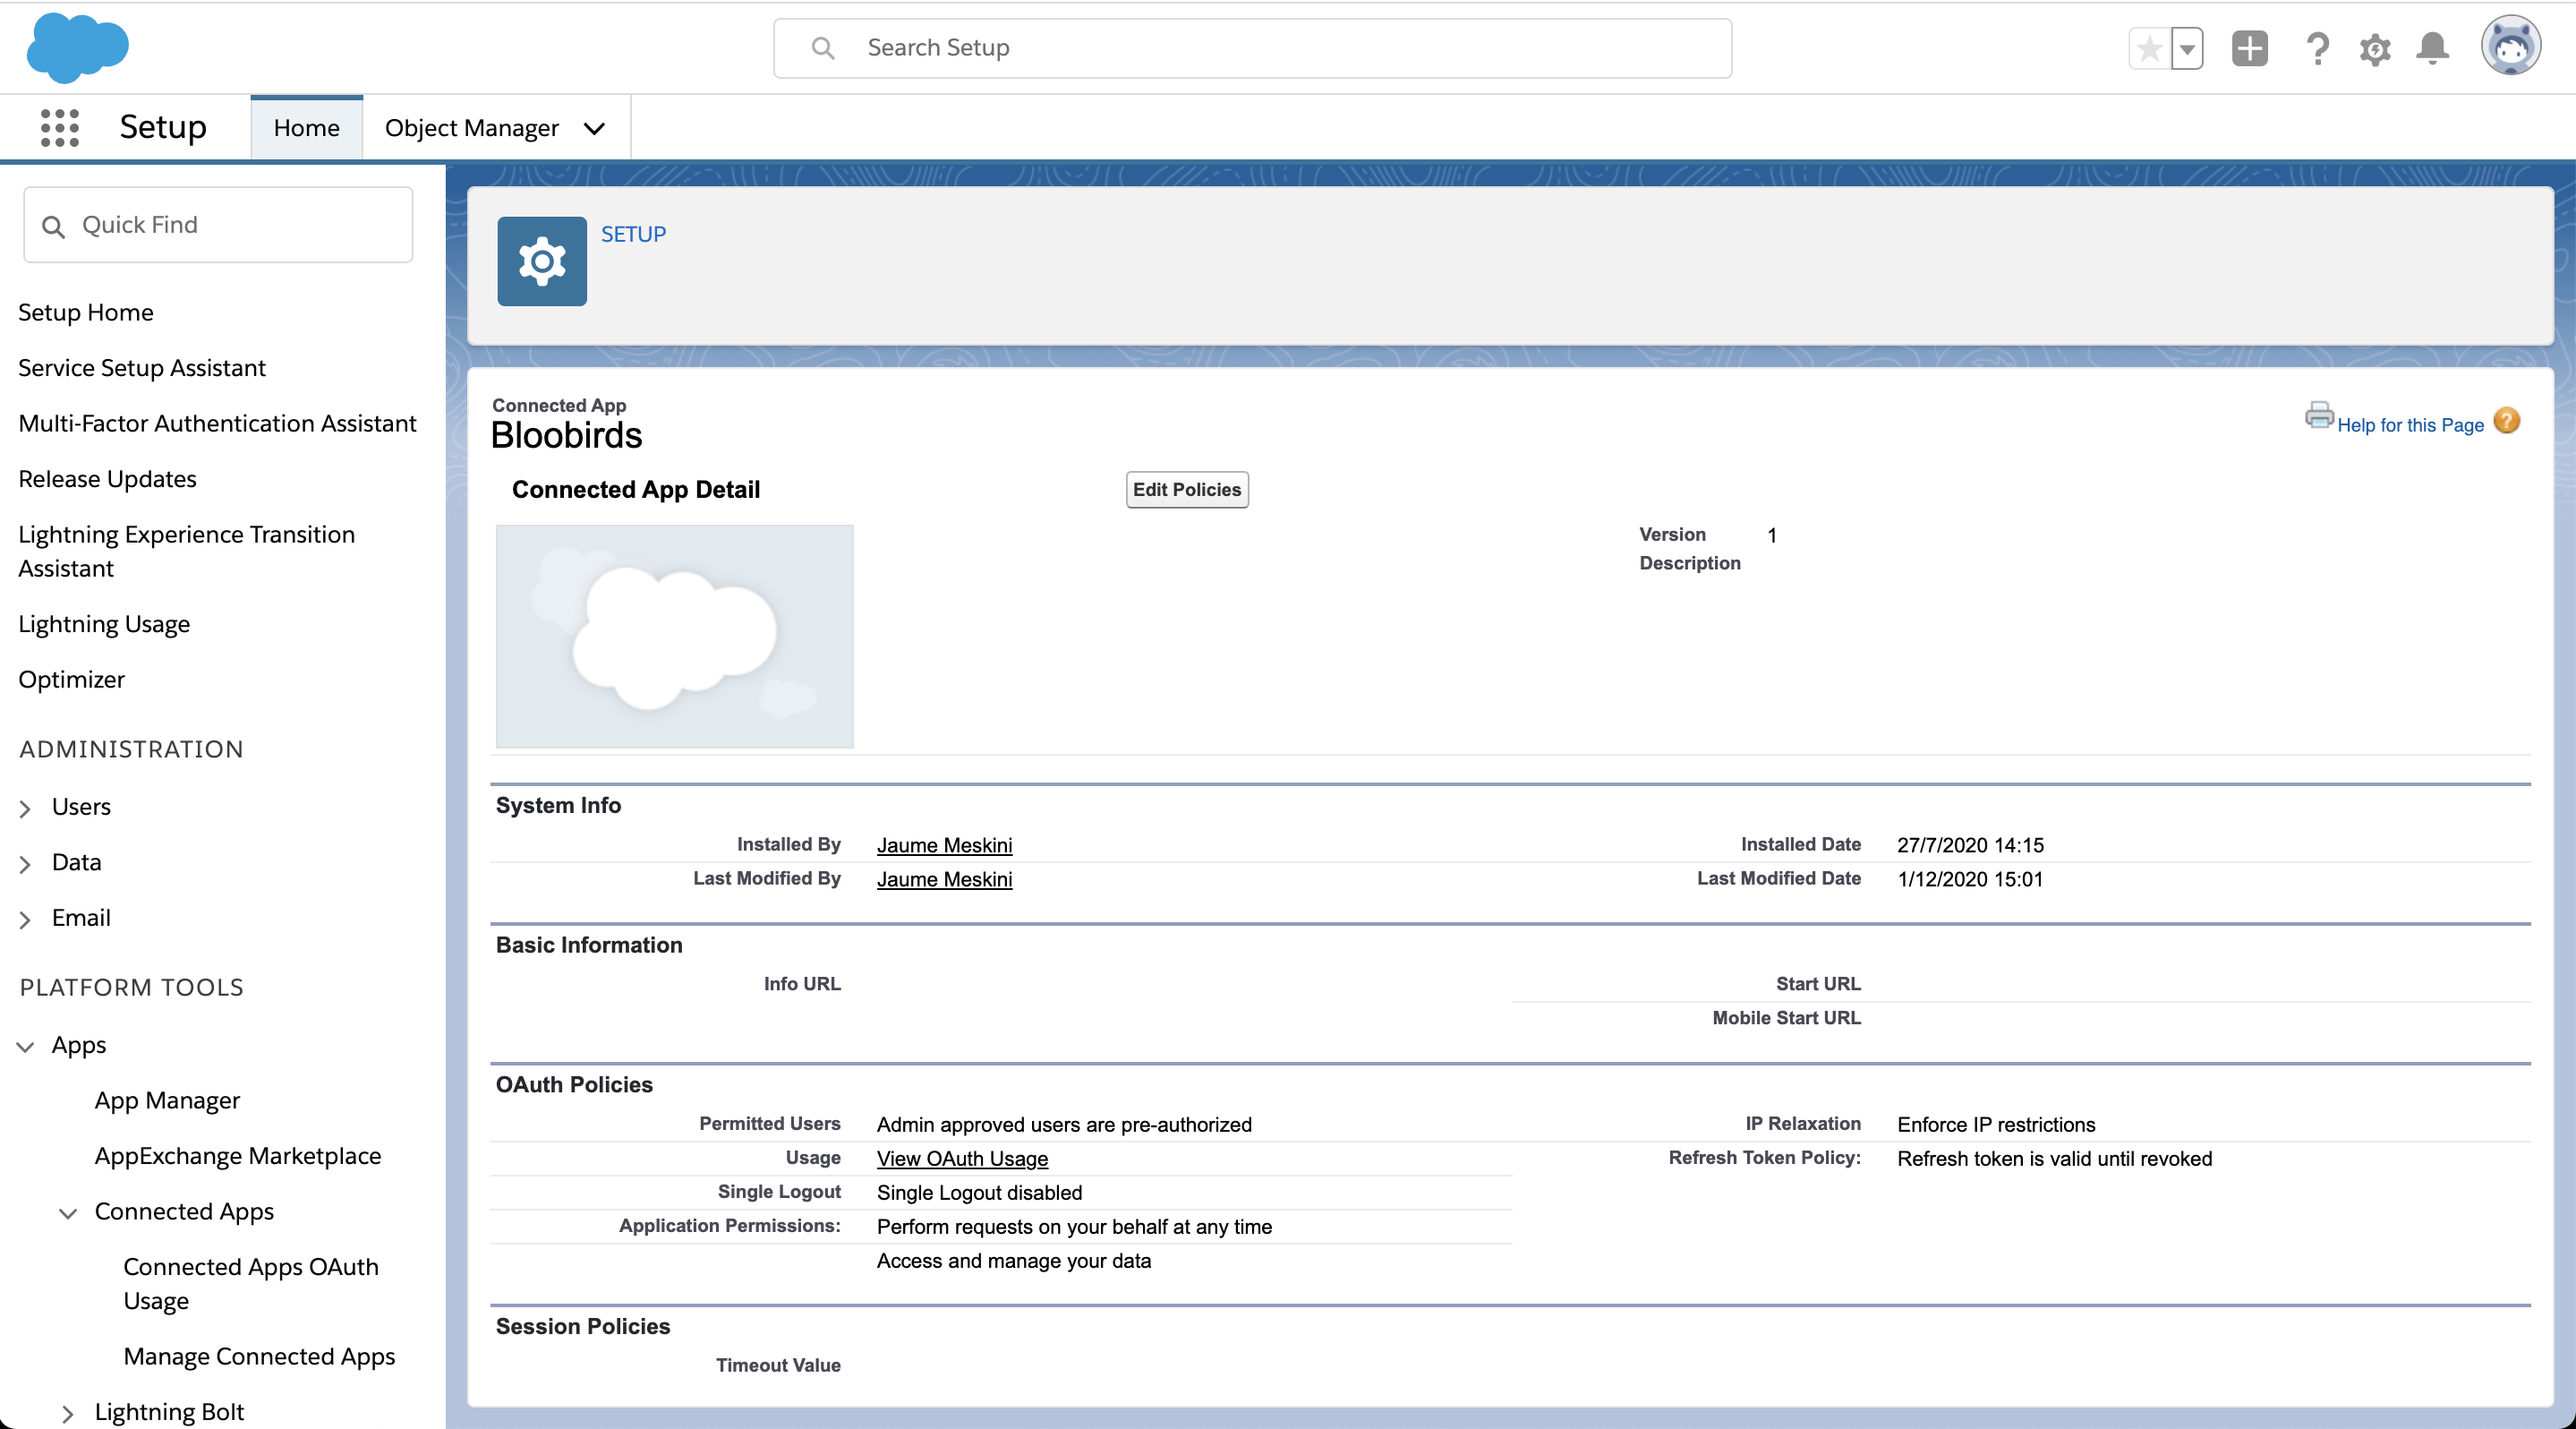This screenshot has width=2576, height=1429.
Task: Open the setup gear menu icon
Action: [2375, 48]
